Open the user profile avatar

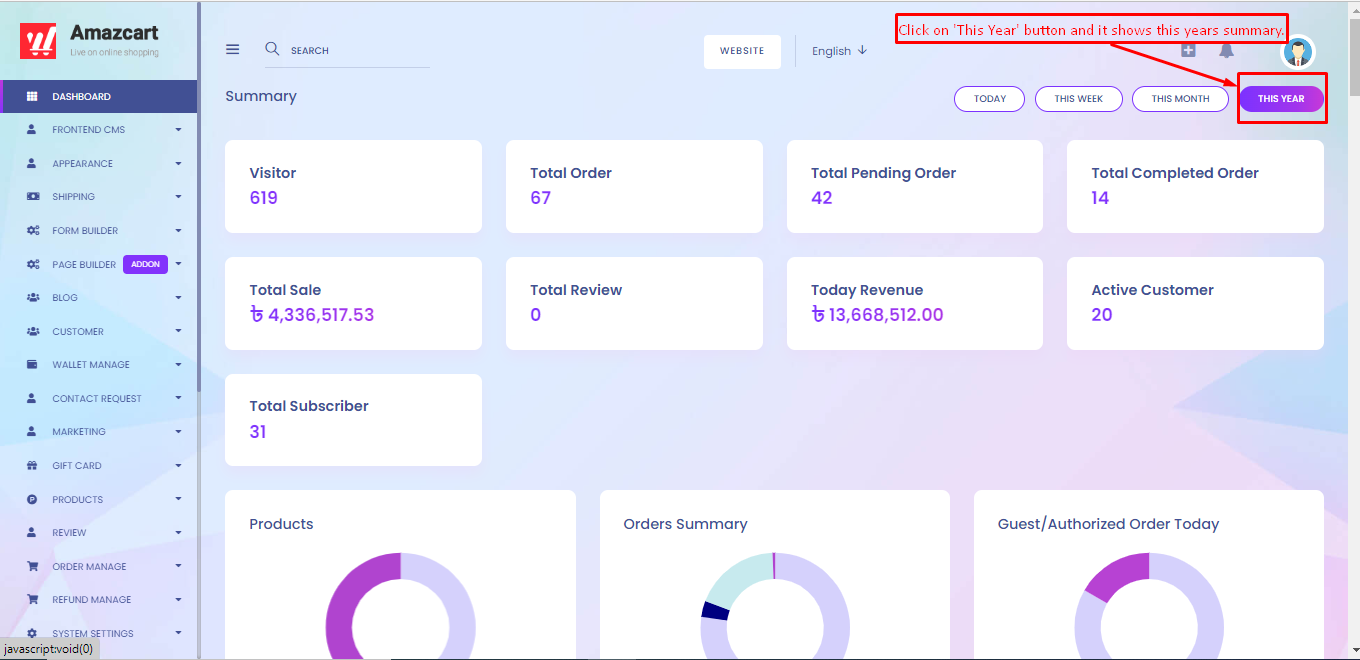(1298, 52)
